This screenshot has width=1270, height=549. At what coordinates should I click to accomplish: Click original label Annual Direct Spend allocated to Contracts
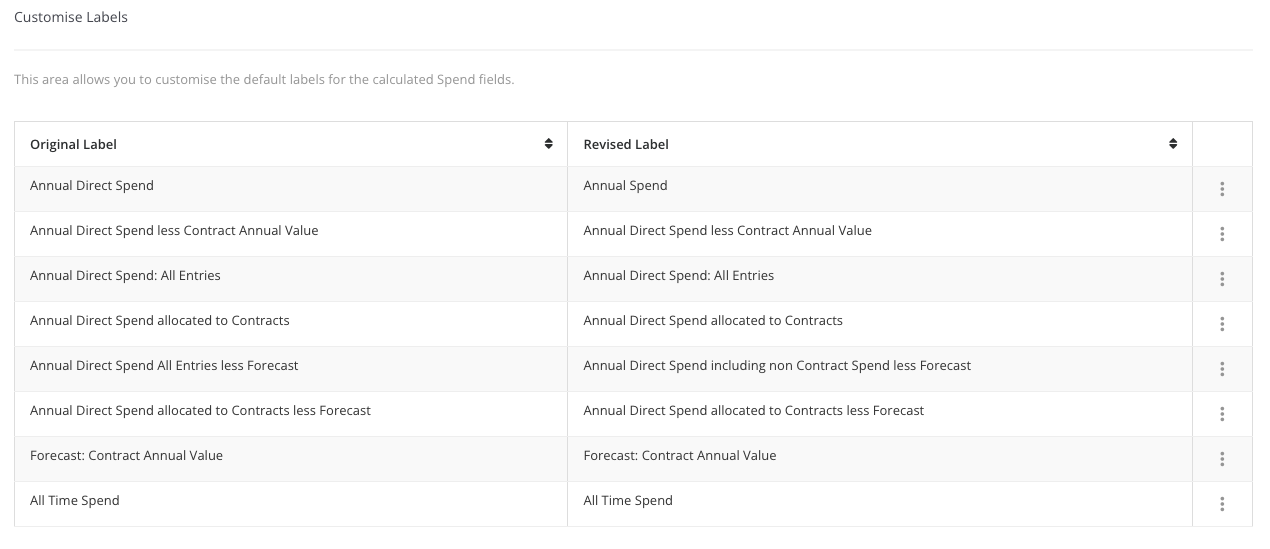tap(160, 321)
